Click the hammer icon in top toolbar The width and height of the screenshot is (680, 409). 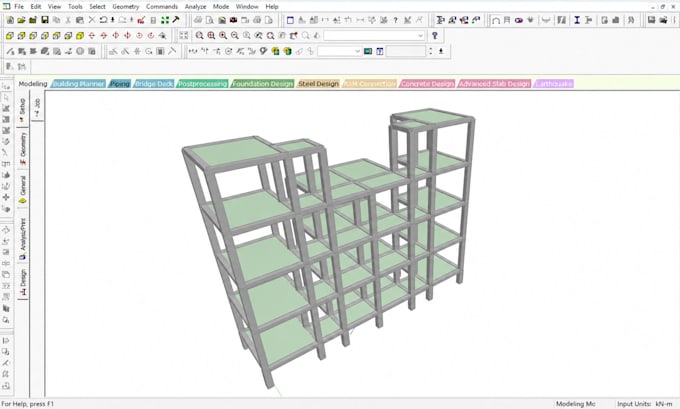tap(176, 20)
